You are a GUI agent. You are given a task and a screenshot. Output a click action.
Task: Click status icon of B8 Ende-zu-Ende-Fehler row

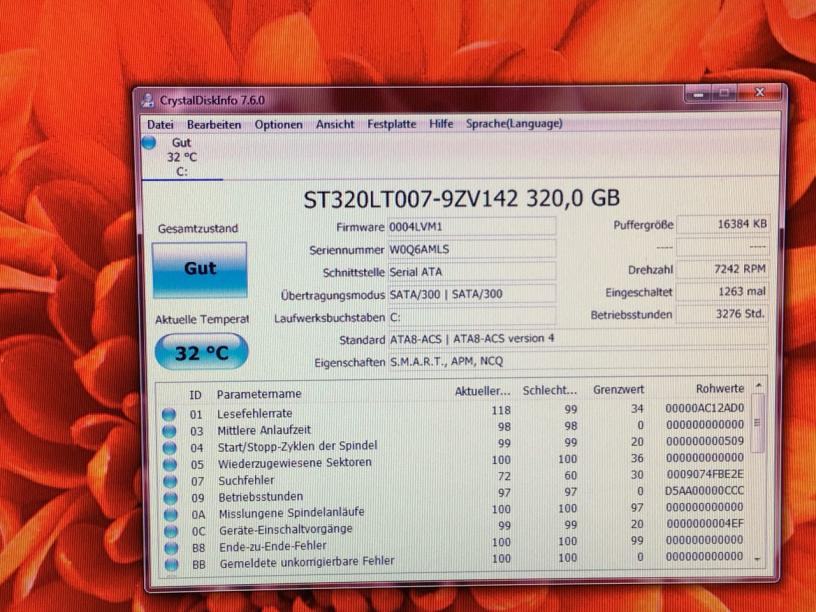click(171, 548)
